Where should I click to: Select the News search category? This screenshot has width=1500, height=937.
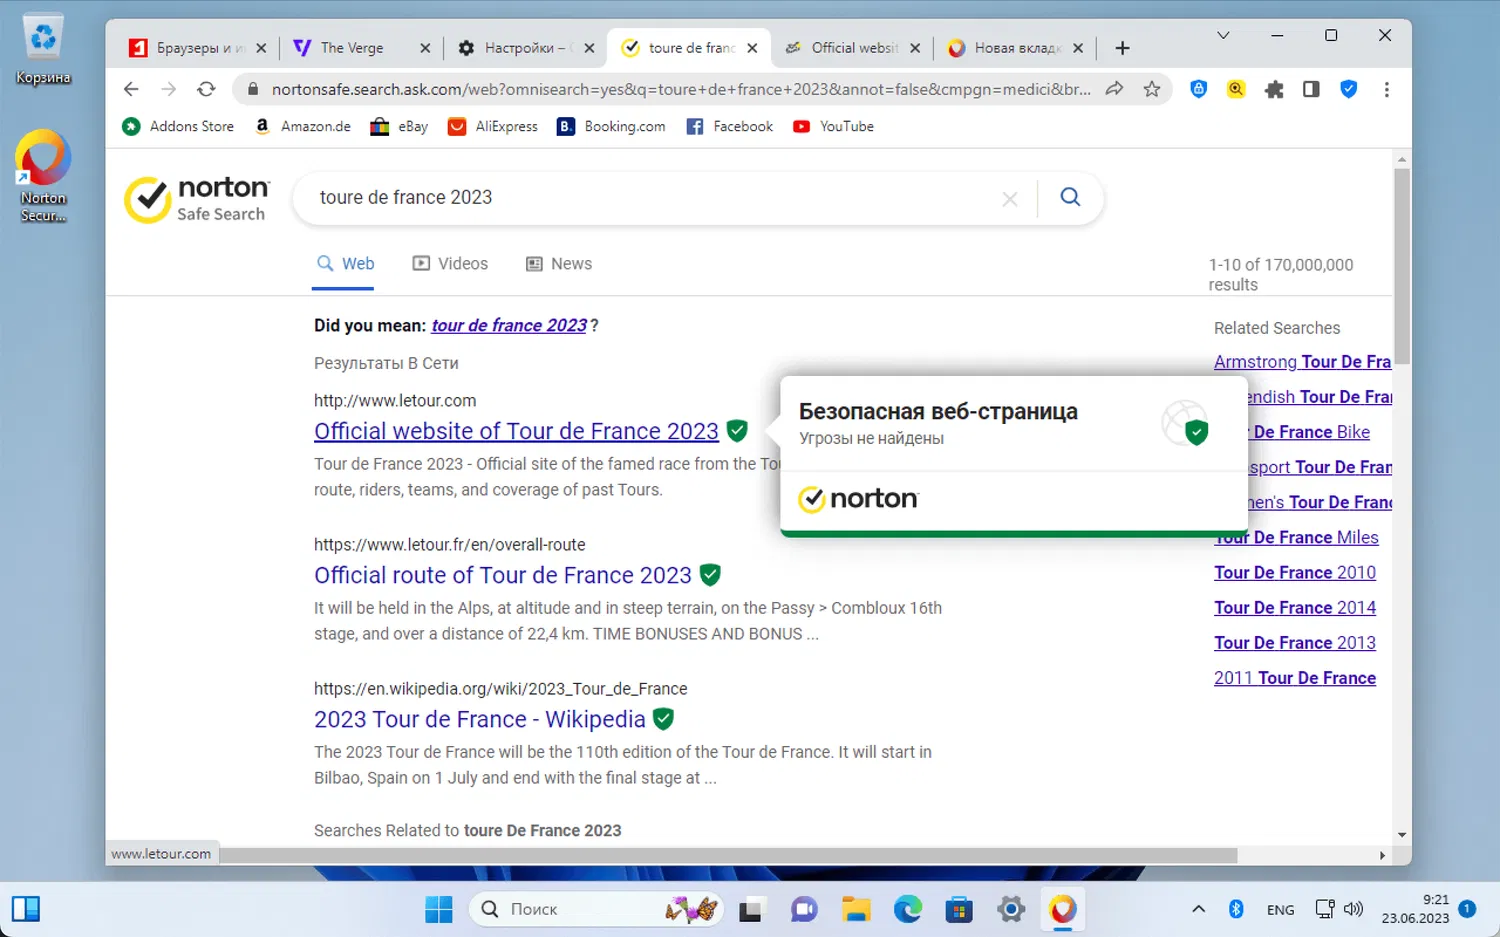point(559,264)
